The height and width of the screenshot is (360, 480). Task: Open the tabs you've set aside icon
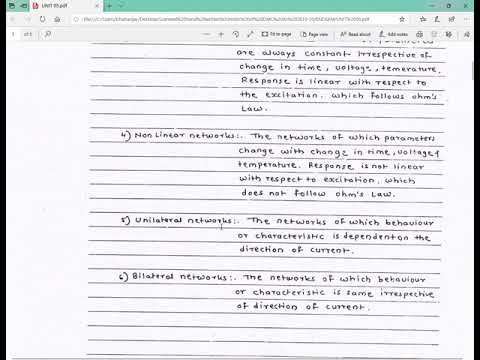pos(12,6)
